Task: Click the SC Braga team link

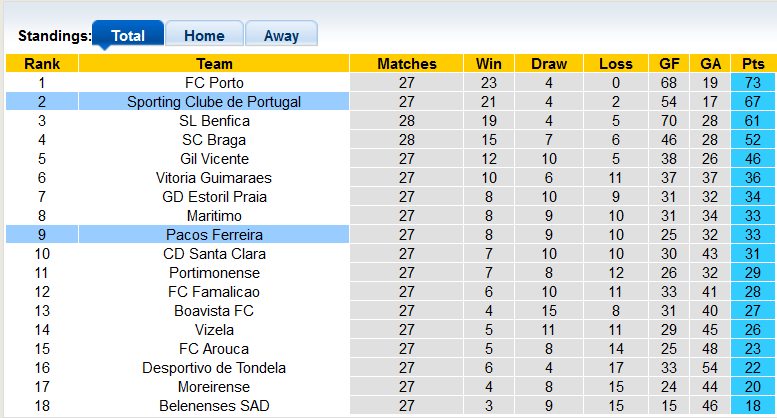Action: pos(214,140)
